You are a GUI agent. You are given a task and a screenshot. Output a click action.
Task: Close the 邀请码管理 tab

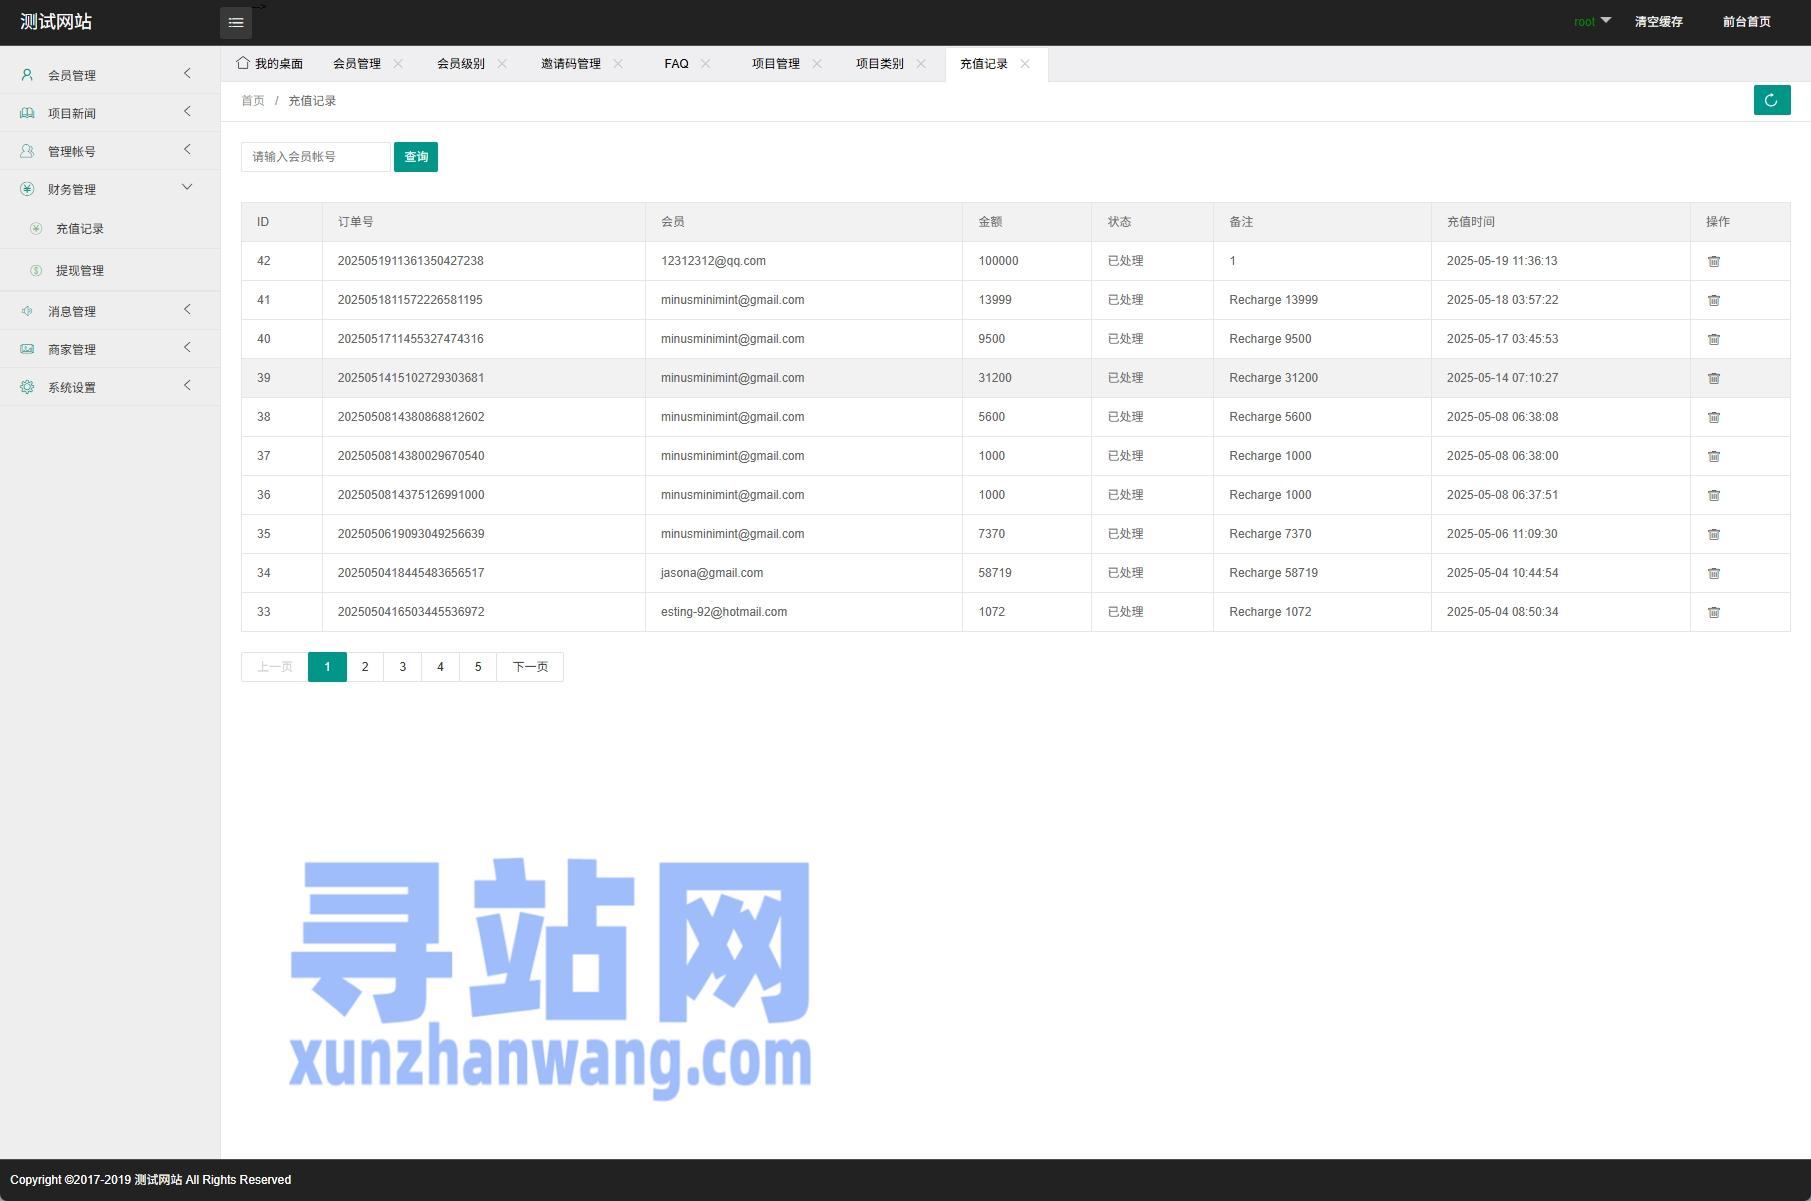(618, 64)
